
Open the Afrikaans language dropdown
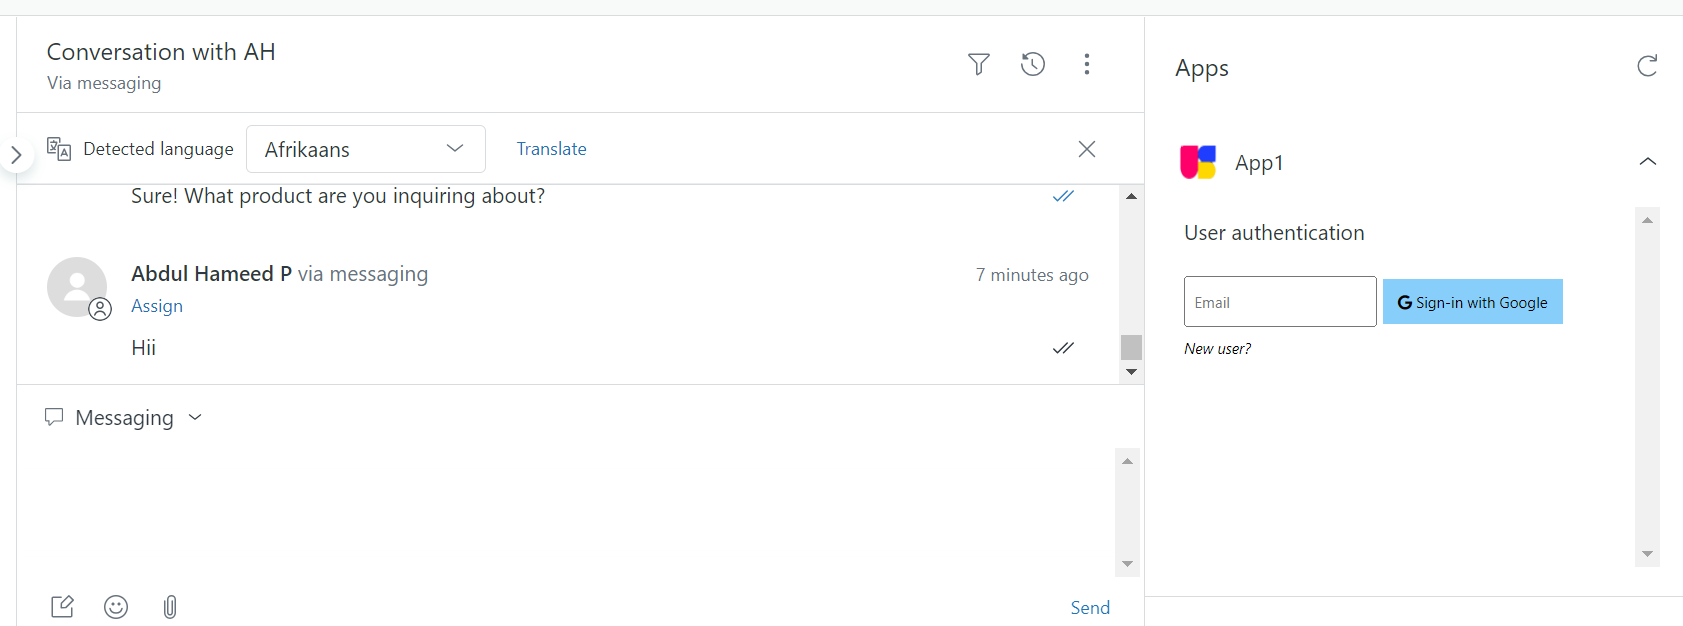[x=365, y=149]
